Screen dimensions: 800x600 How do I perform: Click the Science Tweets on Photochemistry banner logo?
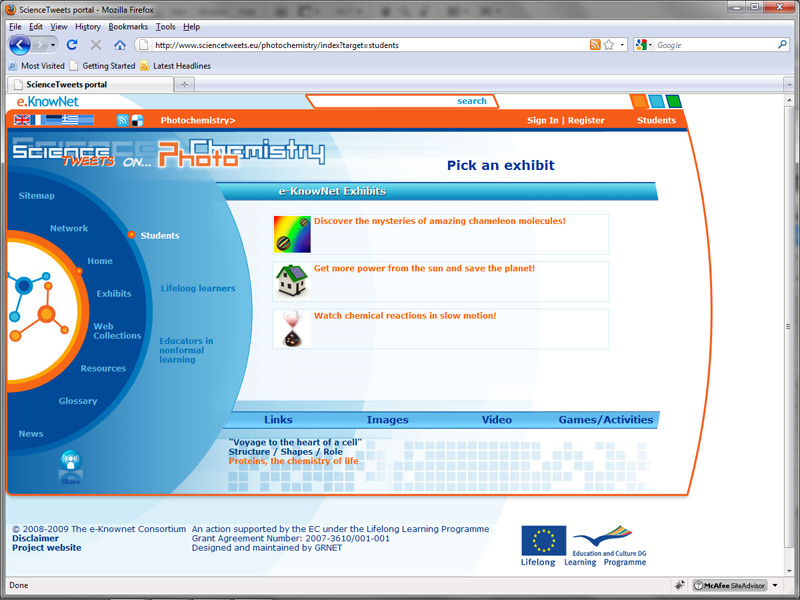168,153
